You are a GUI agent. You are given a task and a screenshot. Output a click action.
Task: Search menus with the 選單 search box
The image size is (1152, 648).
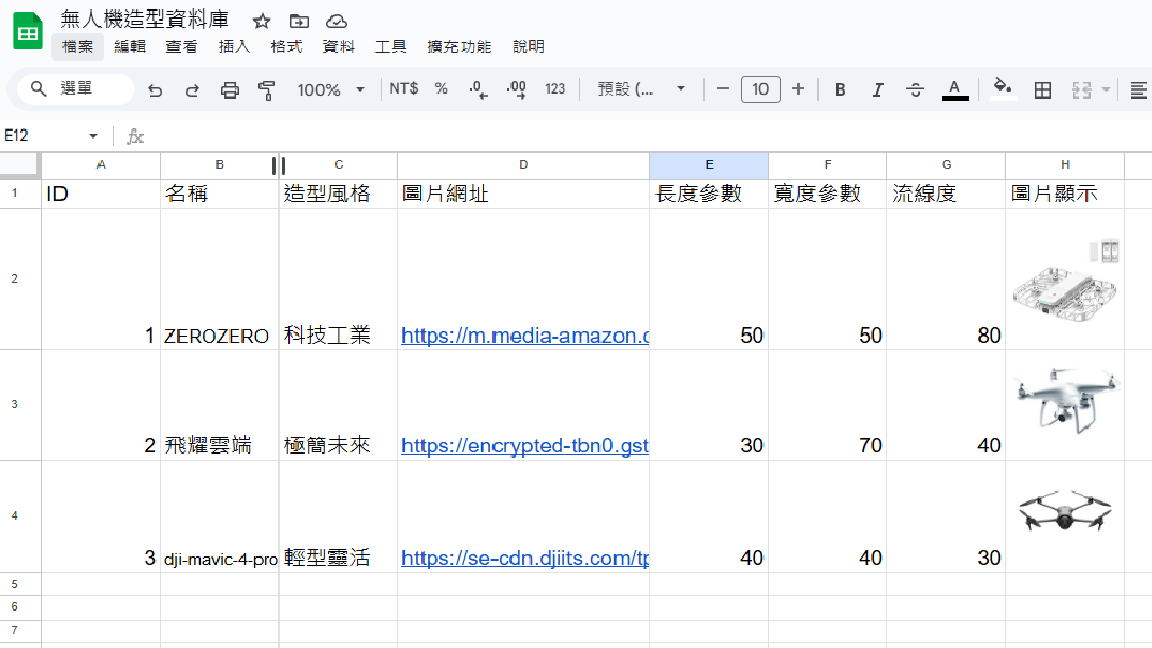76,89
